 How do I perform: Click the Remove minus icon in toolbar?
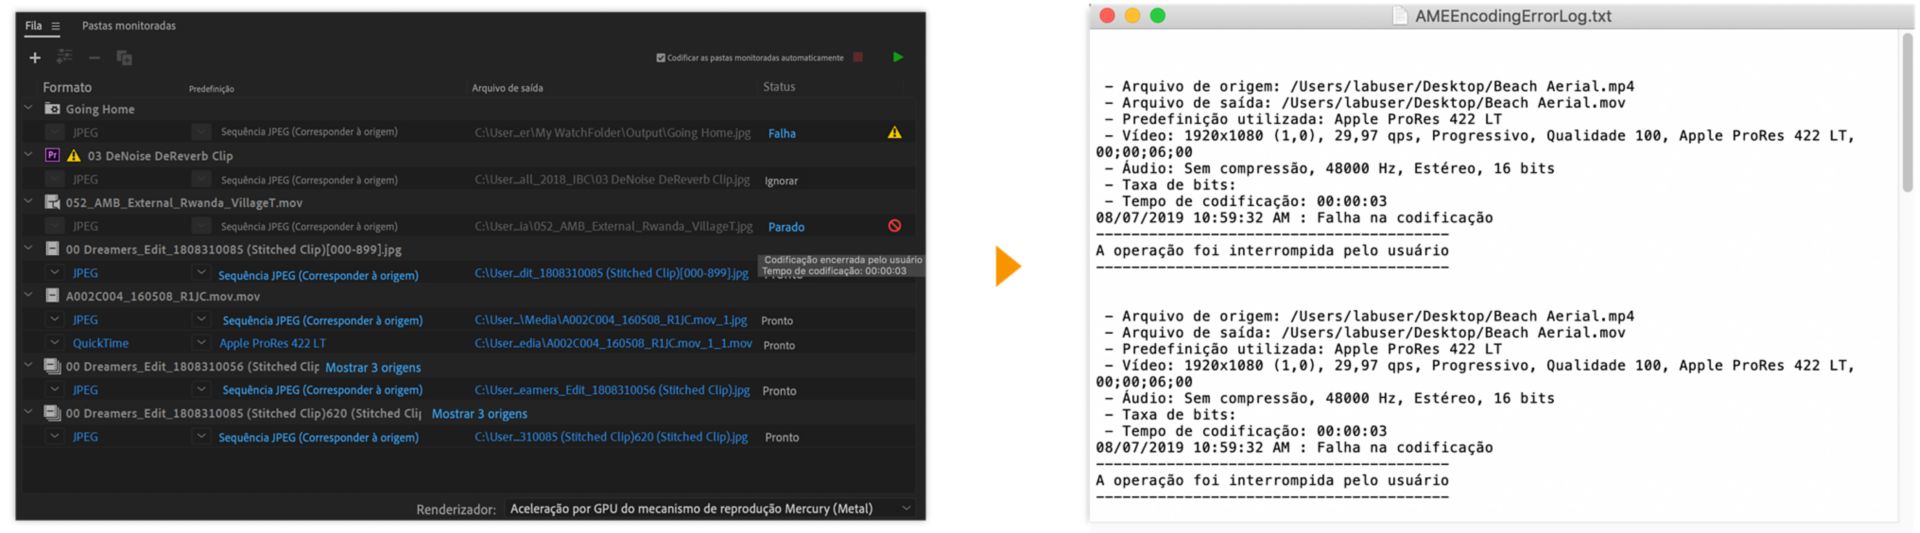94,58
